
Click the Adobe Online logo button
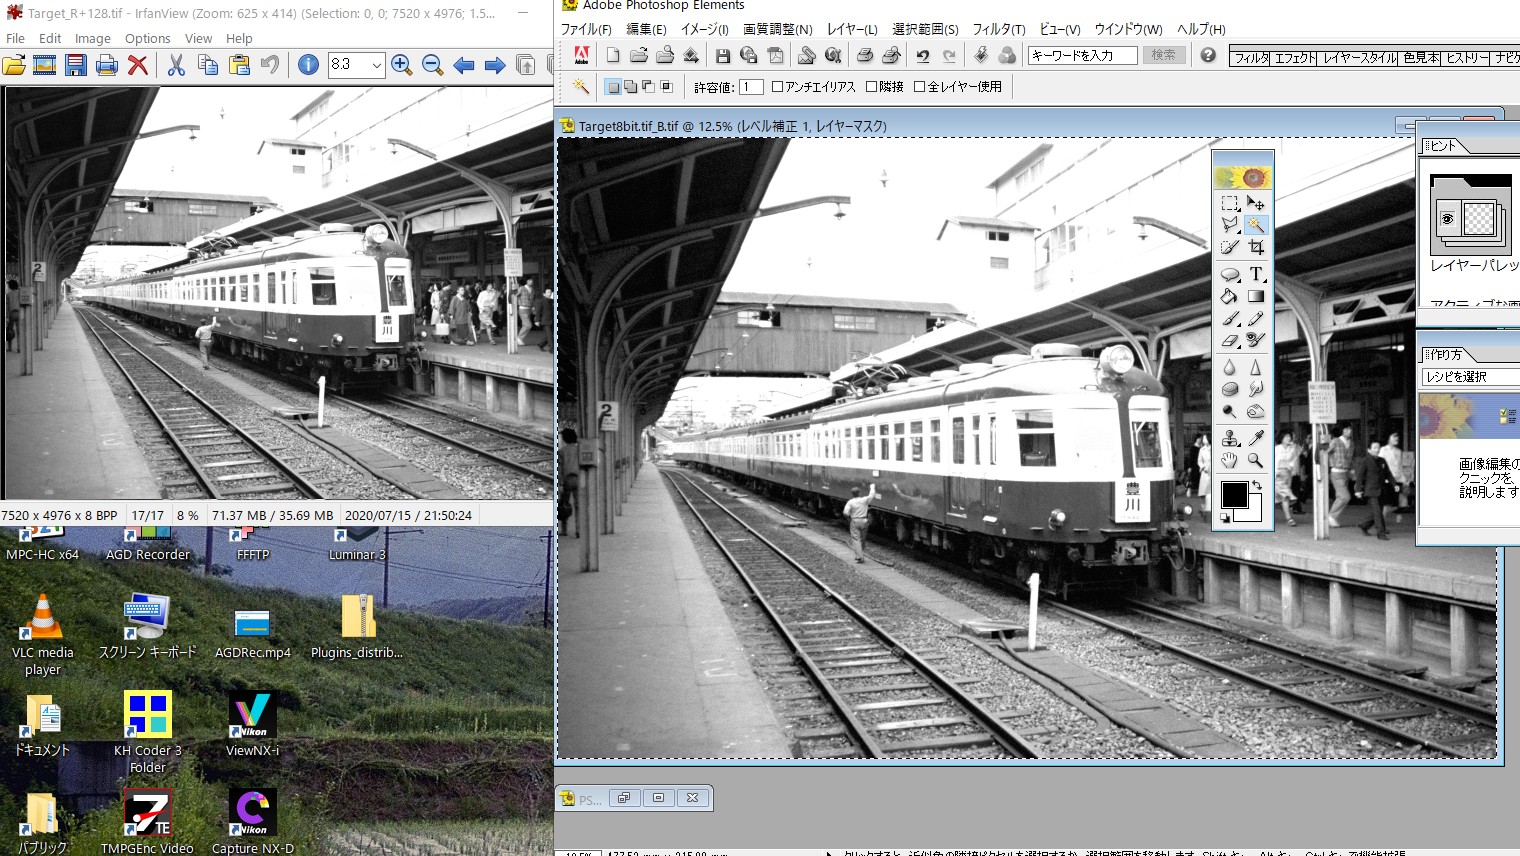tap(581, 55)
